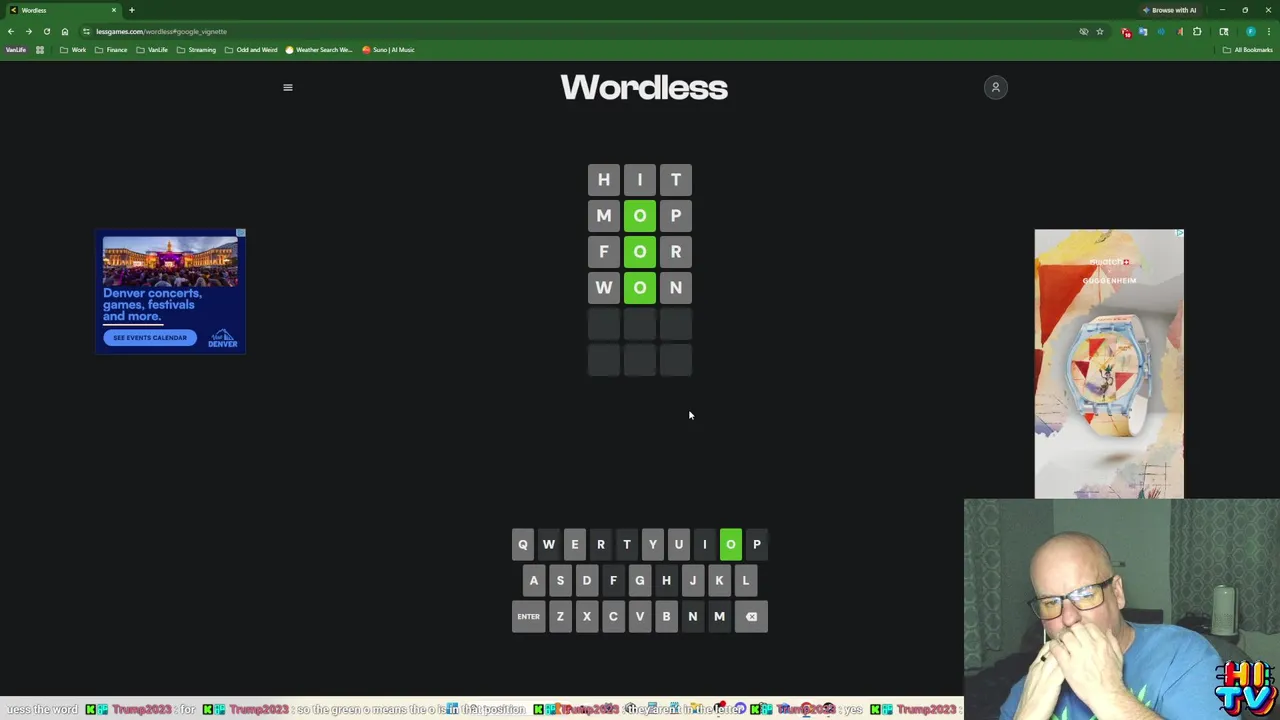The image size is (1280, 720).
Task: Click the Wordless game title logo
Action: (644, 87)
